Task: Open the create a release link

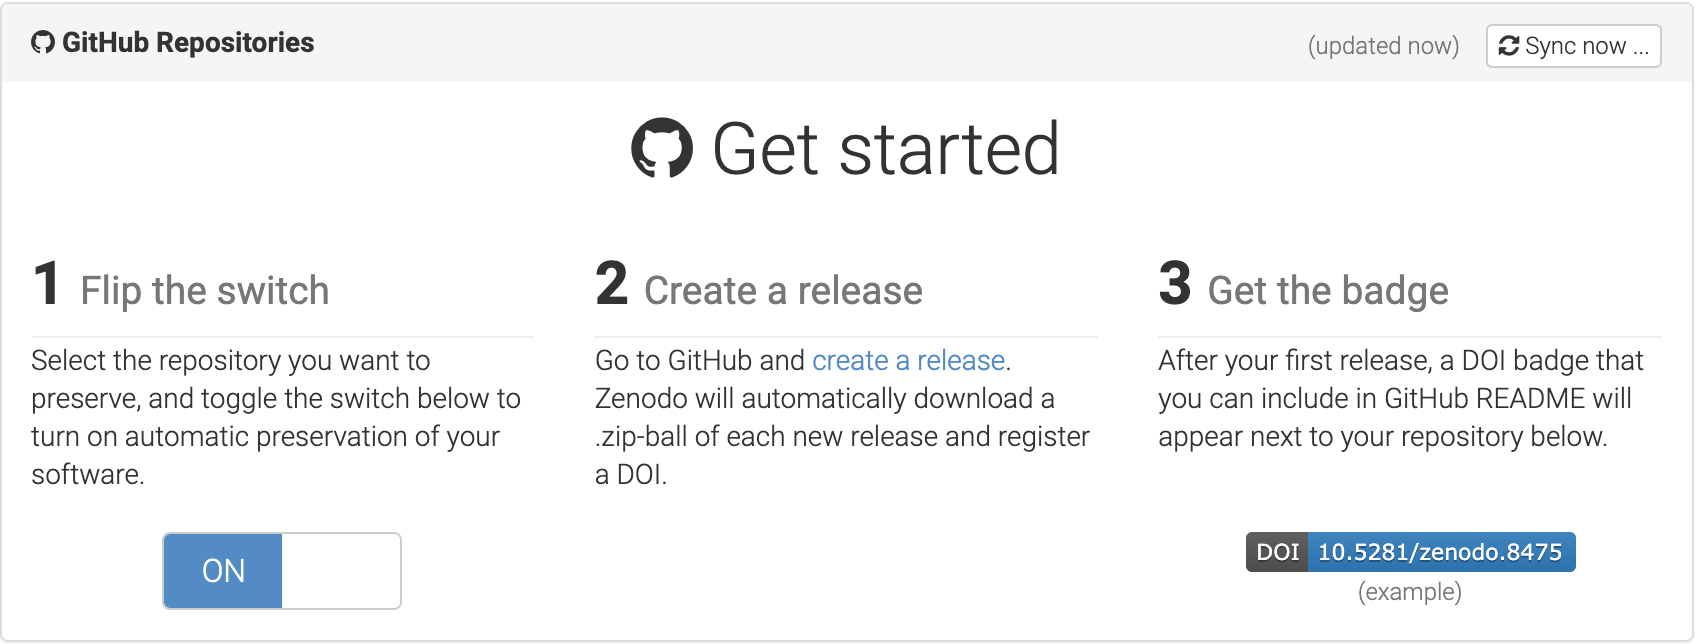Action: pyautogui.click(x=908, y=360)
